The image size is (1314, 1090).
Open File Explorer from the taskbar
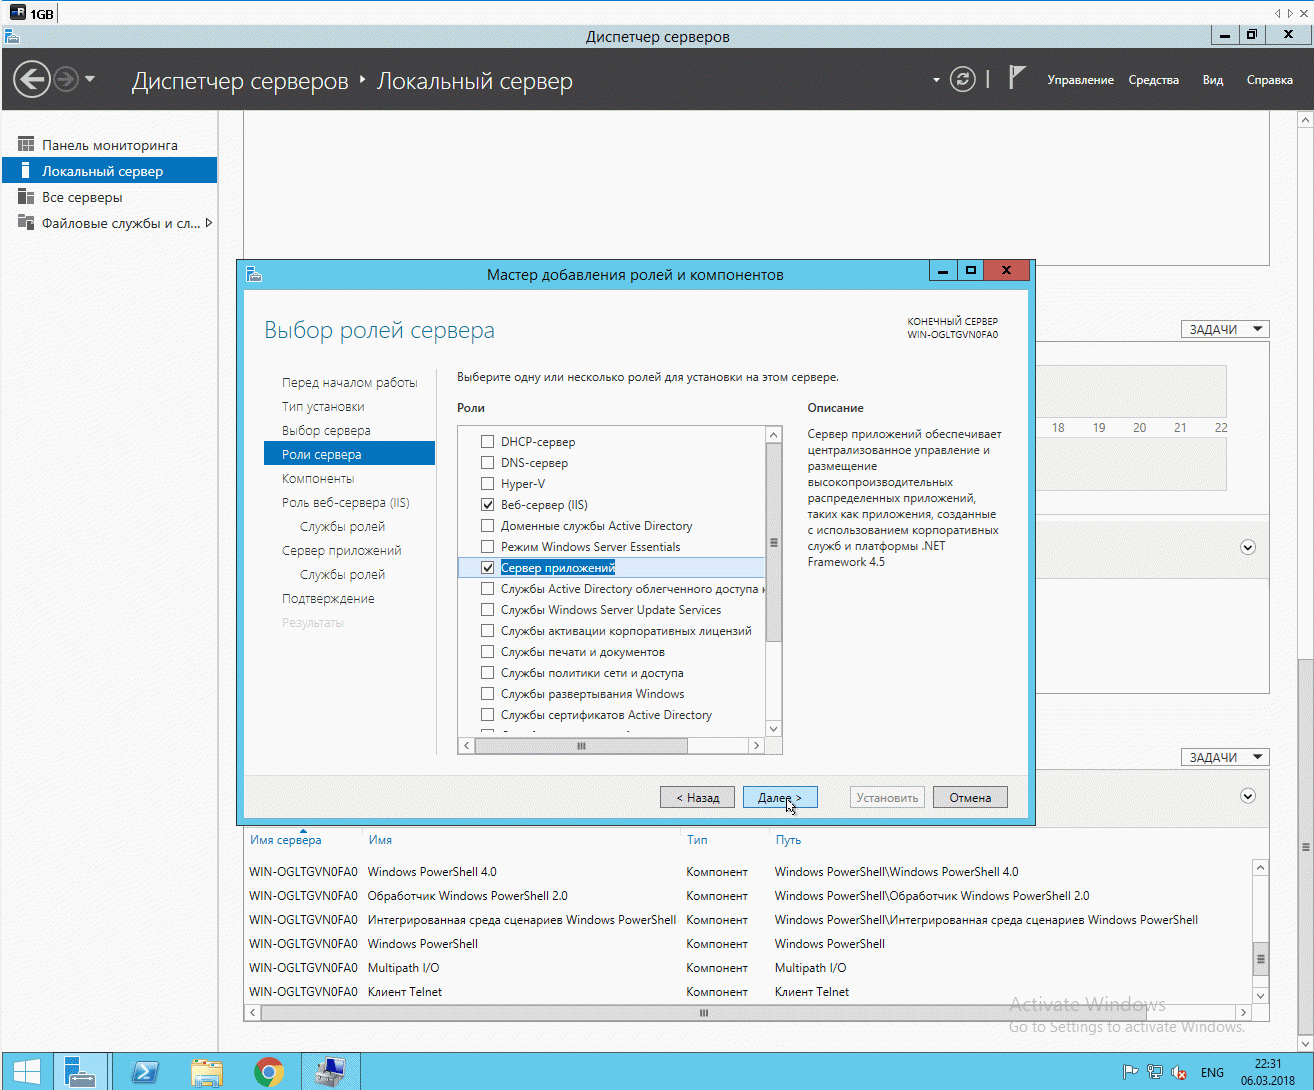click(x=207, y=1072)
